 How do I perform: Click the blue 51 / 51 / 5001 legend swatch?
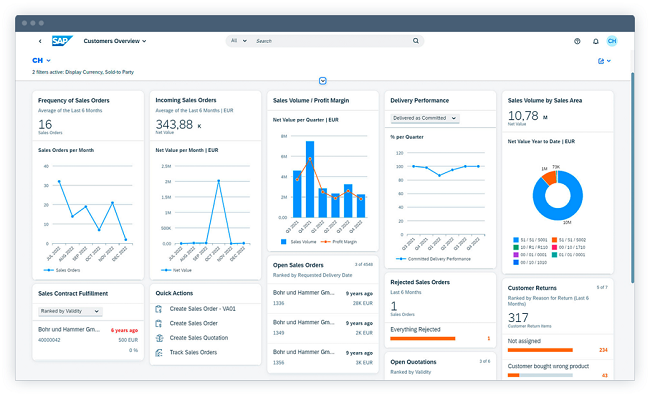click(516, 240)
